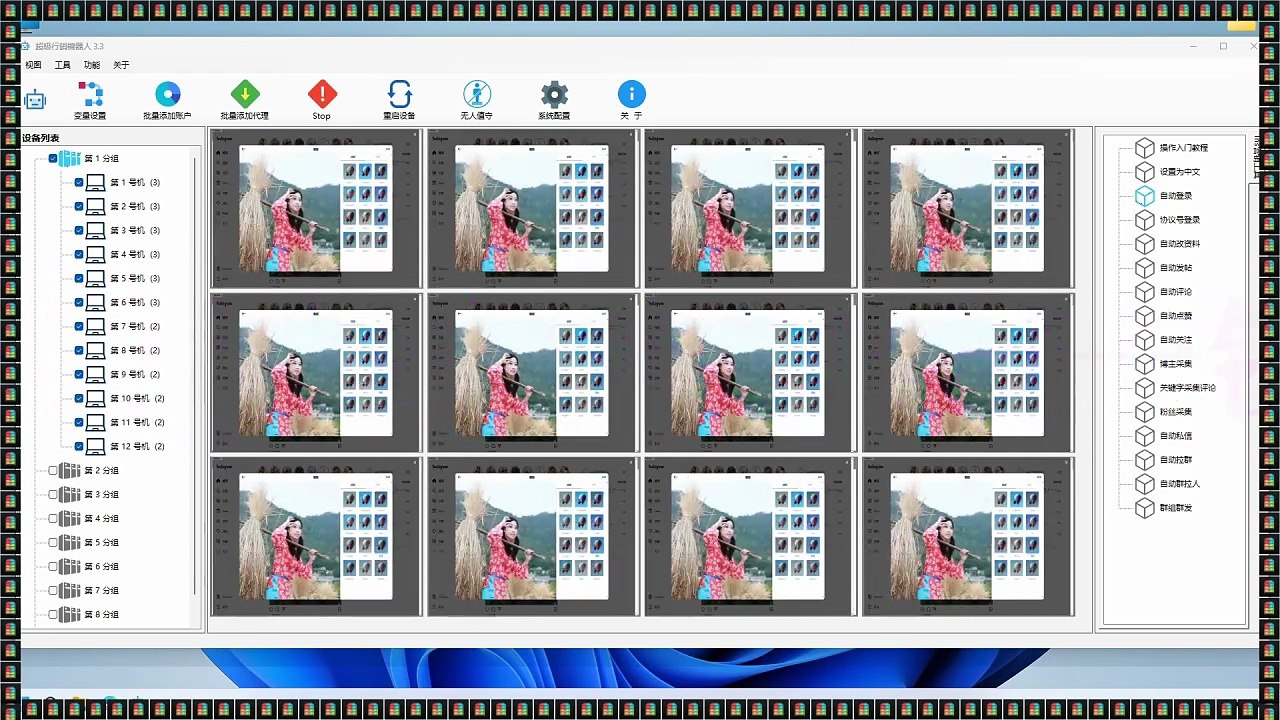Click the 重启设备 restart icon
This screenshot has height=720, width=1280.
pyautogui.click(x=399, y=95)
